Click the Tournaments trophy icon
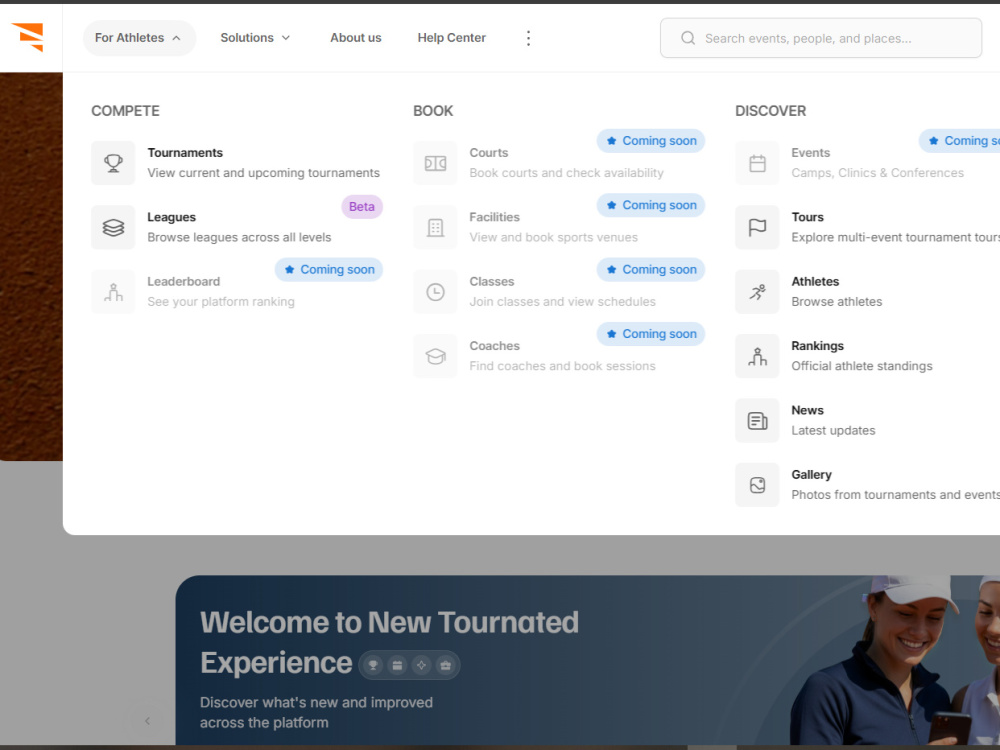The image size is (1000, 750). 113,163
